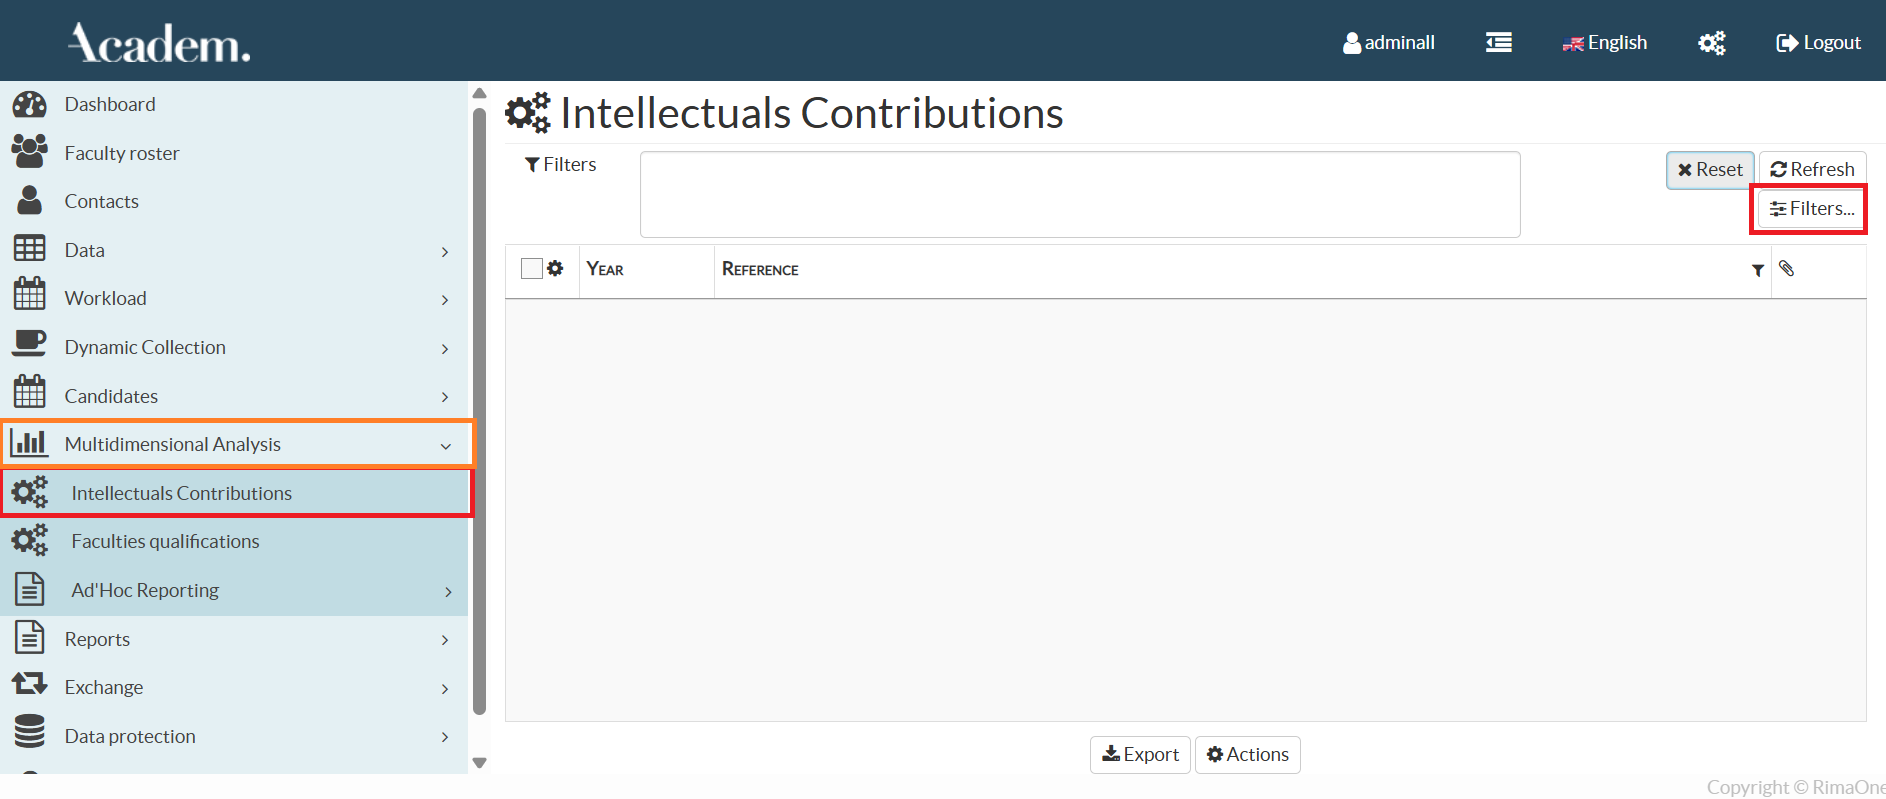Click the Data protection database icon
This screenshot has width=1886, height=799.
pos(30,733)
